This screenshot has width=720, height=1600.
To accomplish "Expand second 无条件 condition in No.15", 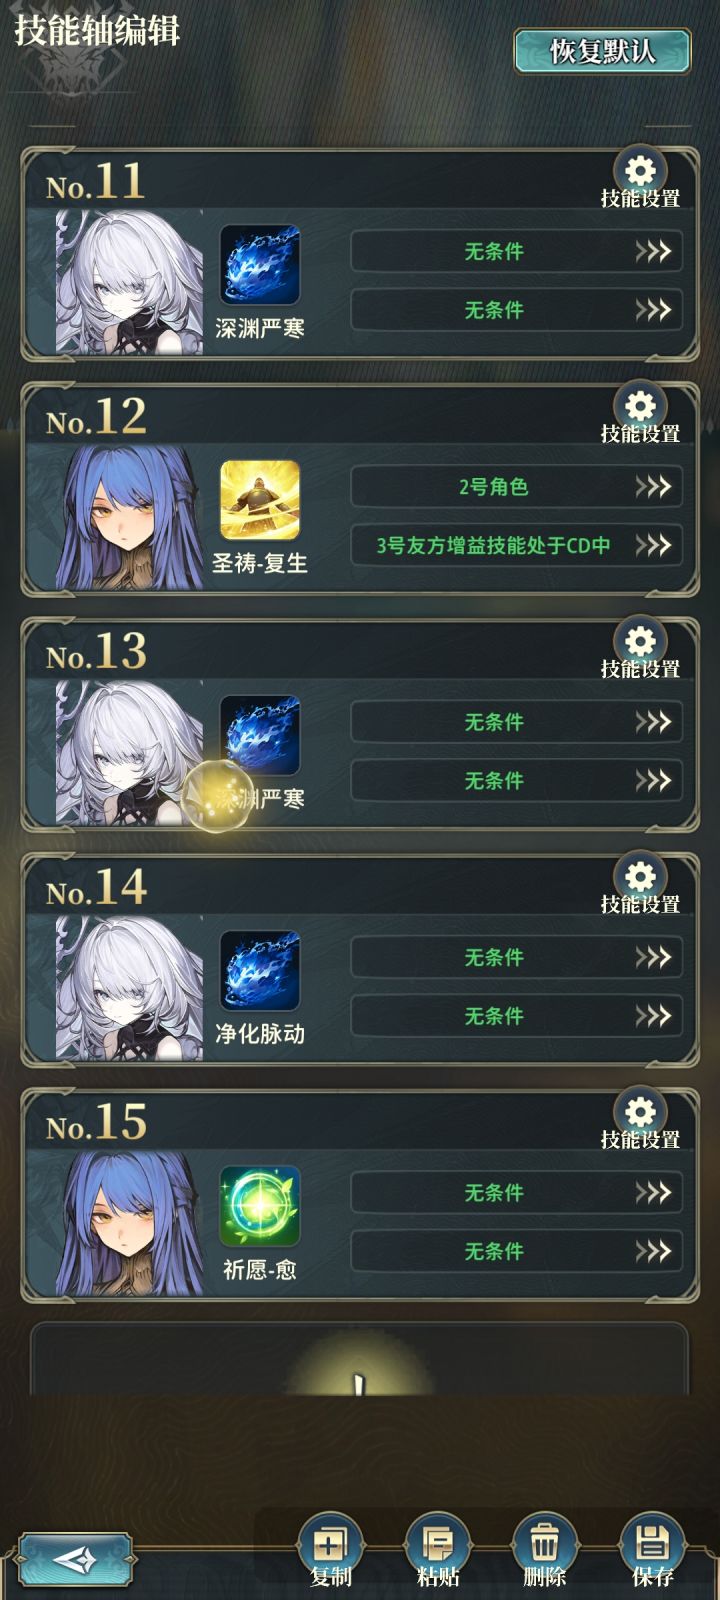I will click(x=517, y=1251).
